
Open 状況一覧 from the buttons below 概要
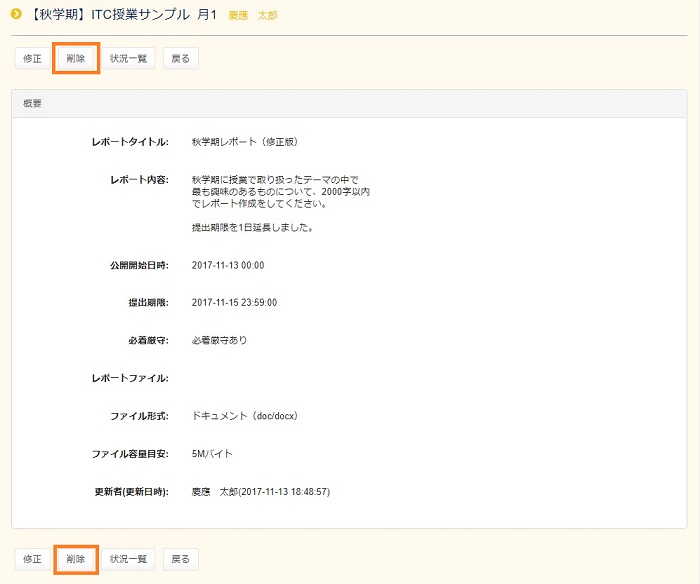128,558
